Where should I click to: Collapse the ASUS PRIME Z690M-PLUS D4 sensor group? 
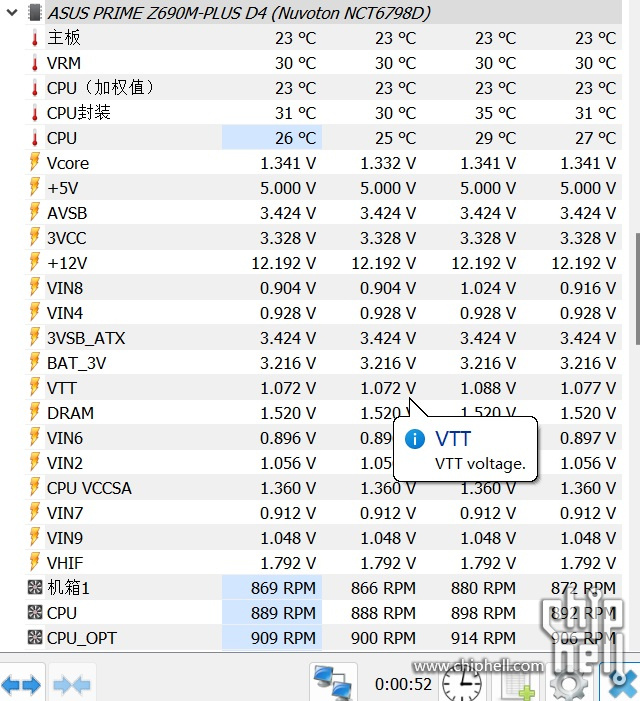12,13
